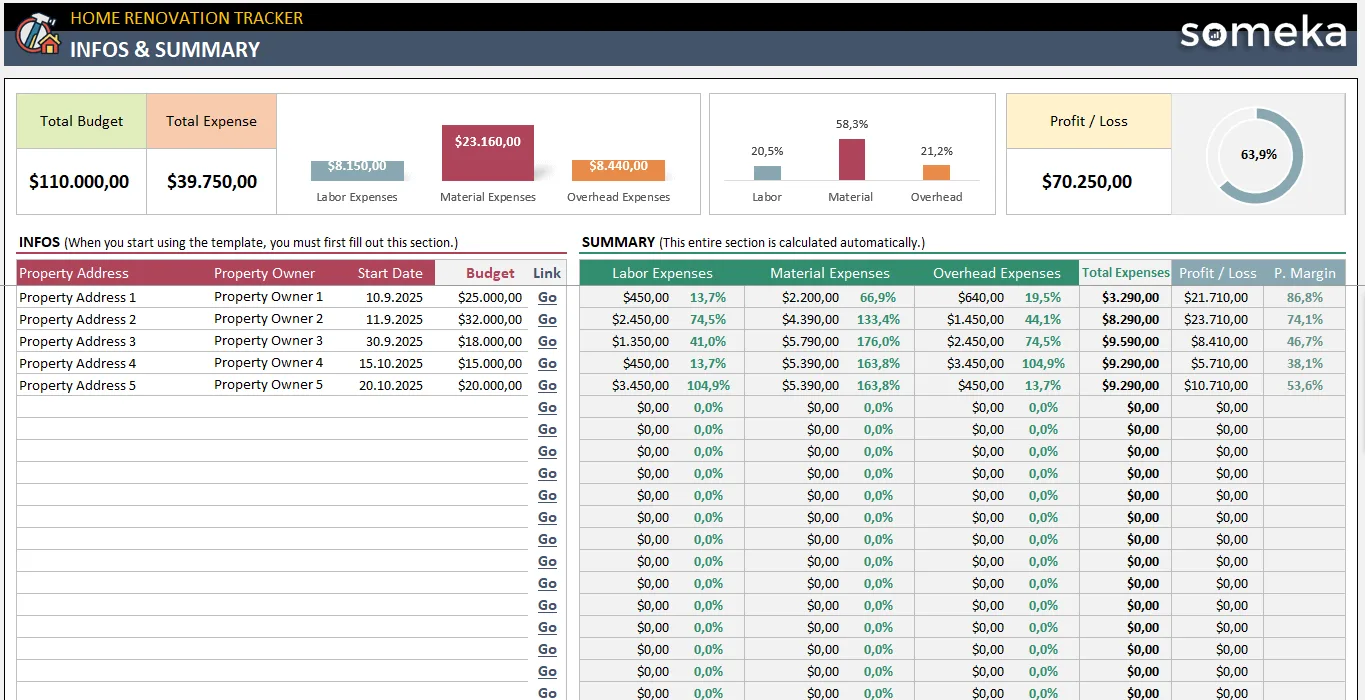Click the Profit / Loss value $70.250,00
This screenshot has width=1365, height=700.
tap(1087, 182)
